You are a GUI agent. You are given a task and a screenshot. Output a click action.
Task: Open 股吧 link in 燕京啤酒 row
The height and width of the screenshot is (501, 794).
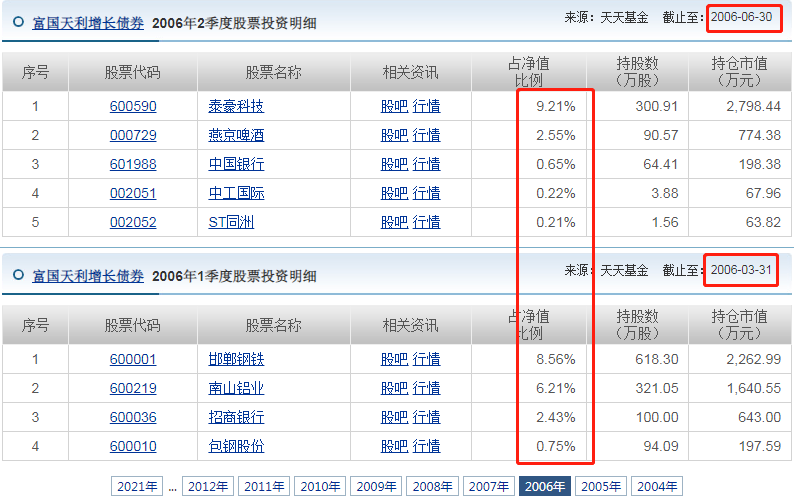(x=394, y=135)
